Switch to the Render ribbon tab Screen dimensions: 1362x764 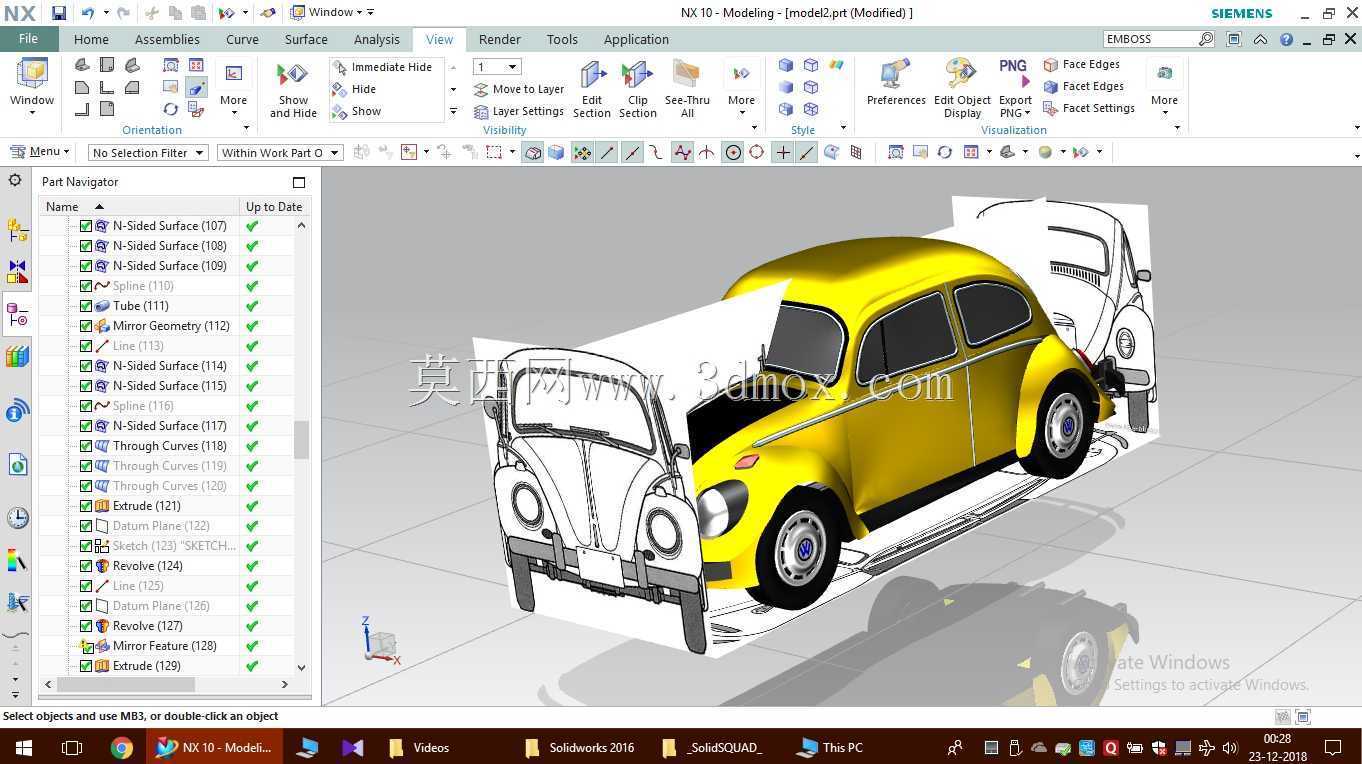(x=499, y=39)
